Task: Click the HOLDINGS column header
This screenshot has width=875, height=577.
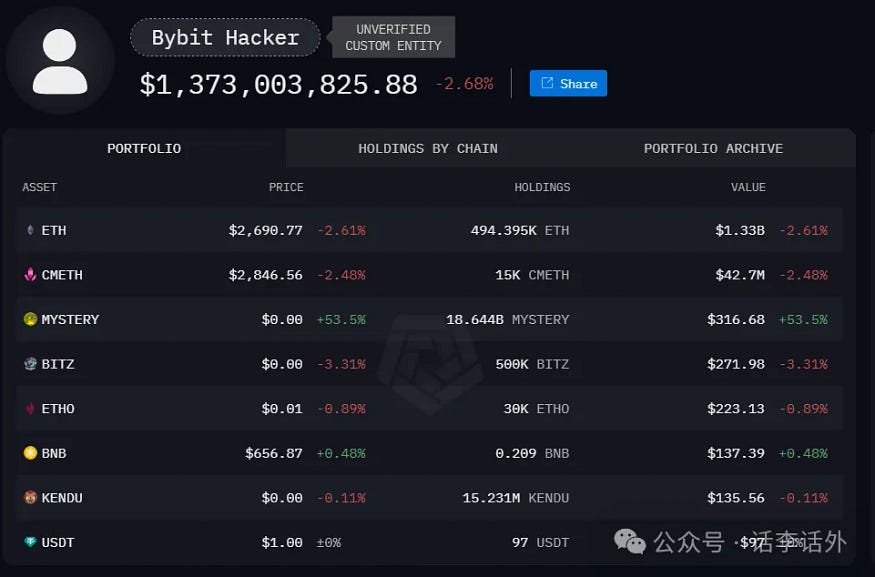Action: pos(542,187)
